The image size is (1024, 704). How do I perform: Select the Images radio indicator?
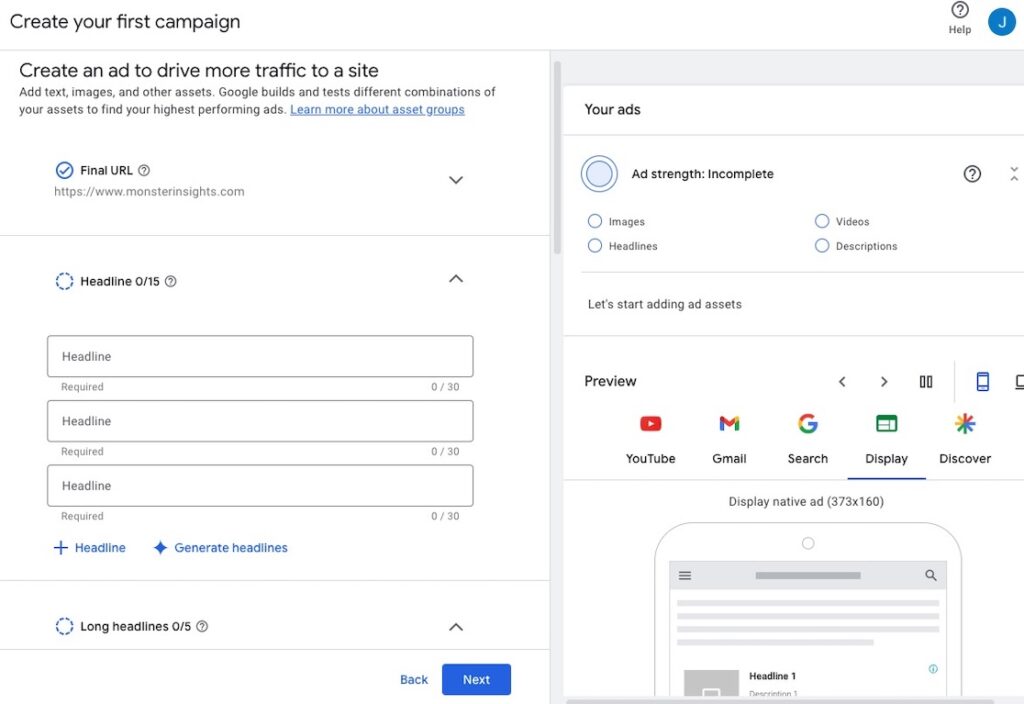coord(595,221)
